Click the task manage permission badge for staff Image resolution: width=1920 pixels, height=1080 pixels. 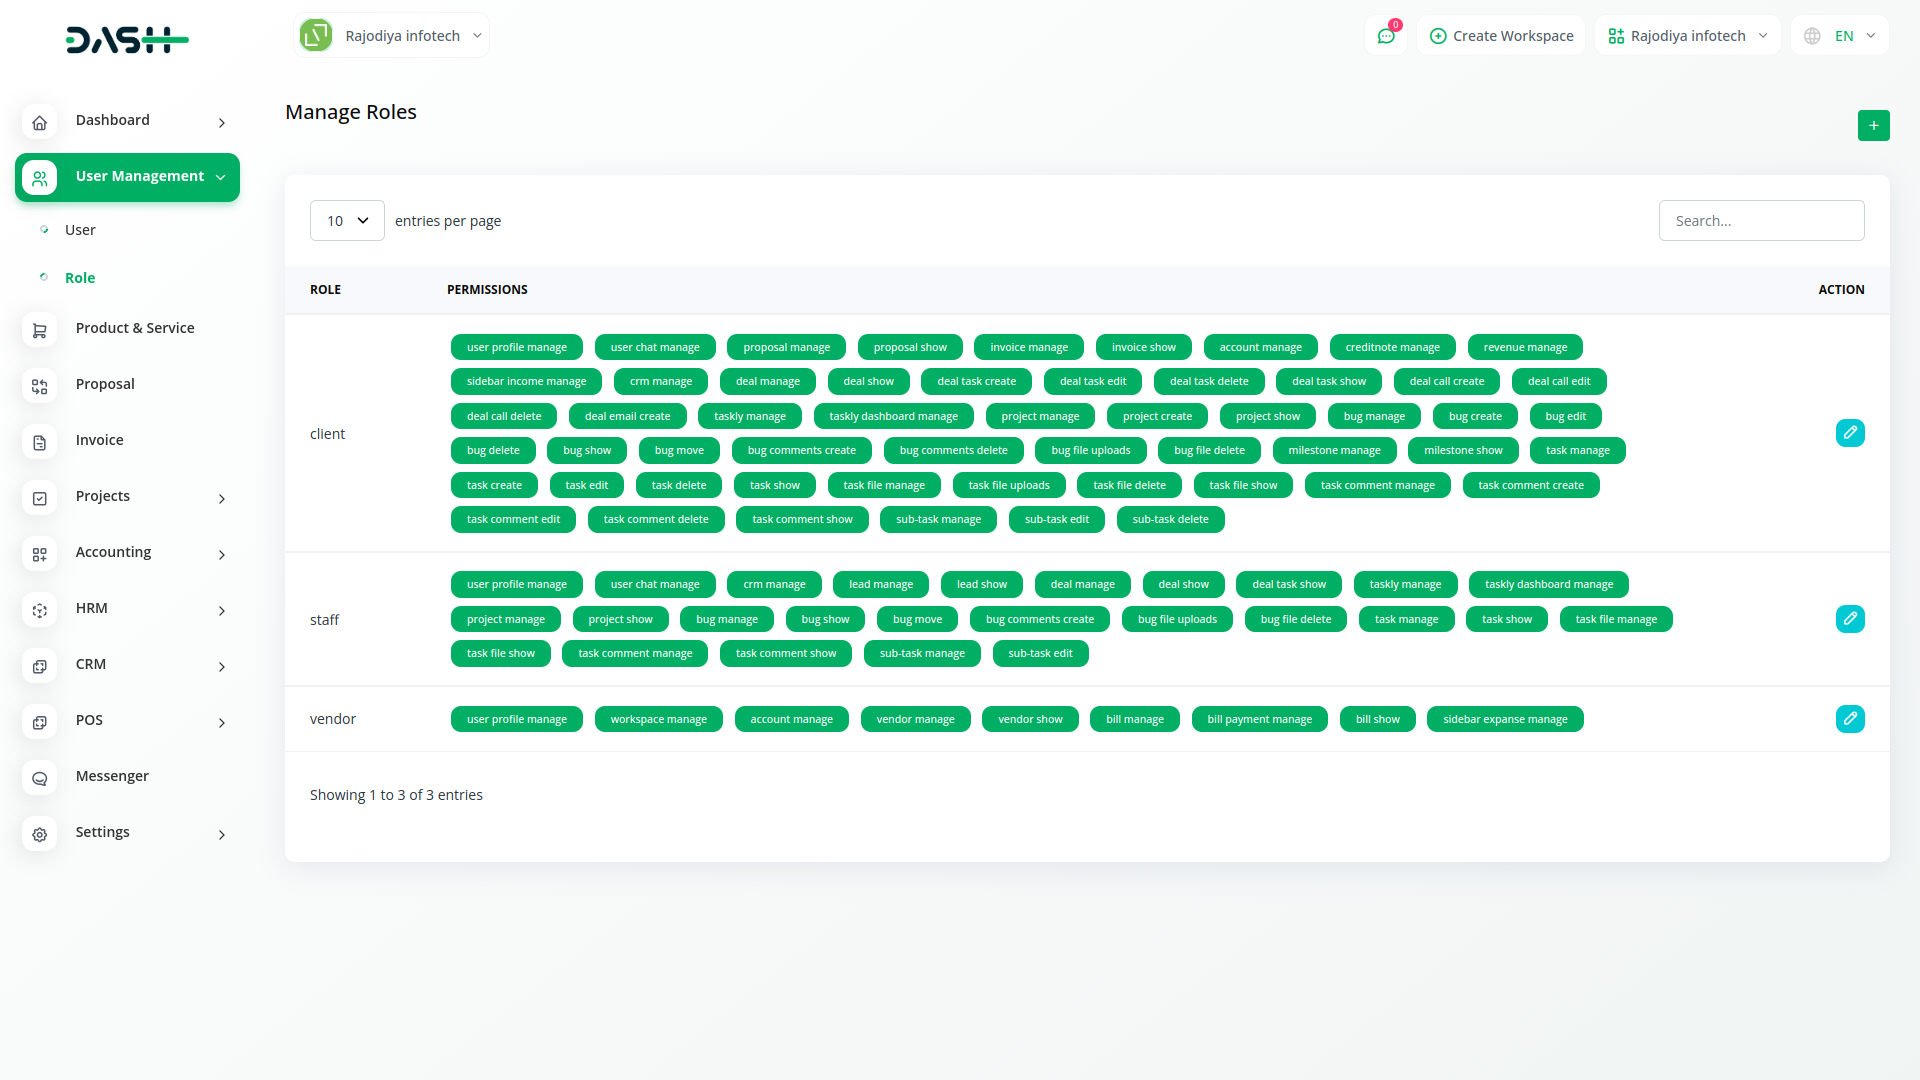point(1406,619)
